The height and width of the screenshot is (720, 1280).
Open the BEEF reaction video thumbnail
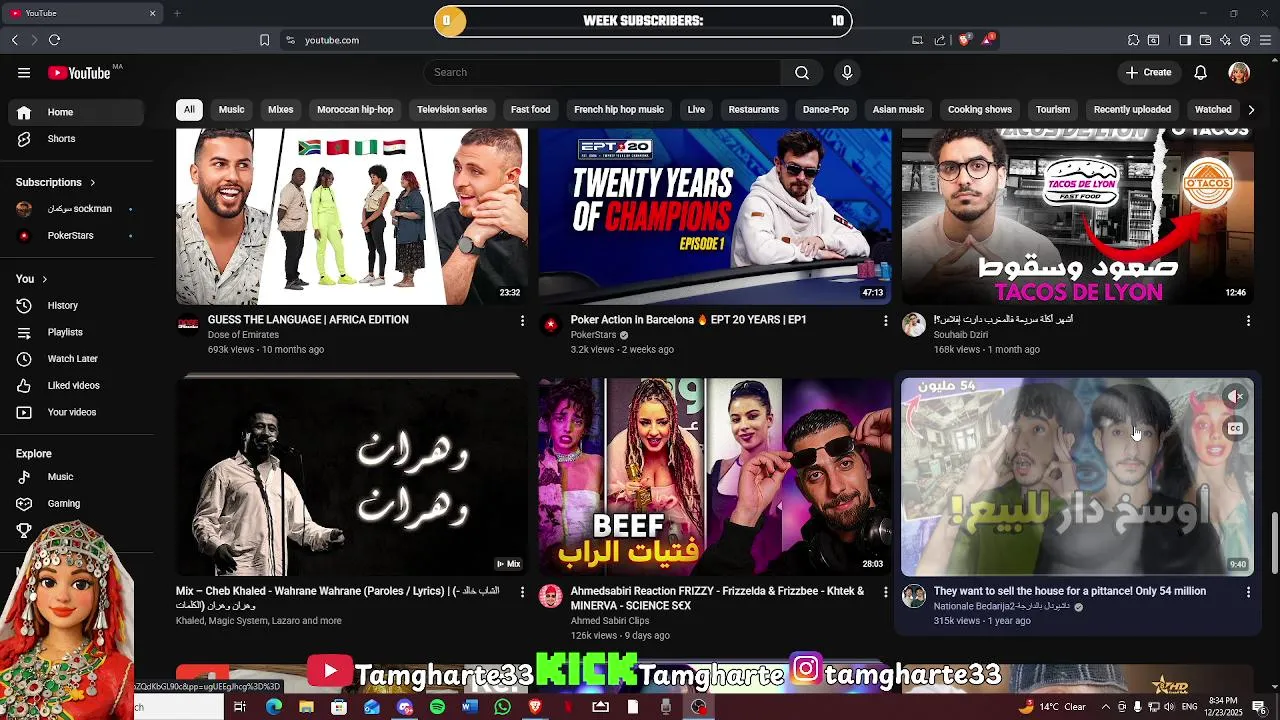[714, 476]
